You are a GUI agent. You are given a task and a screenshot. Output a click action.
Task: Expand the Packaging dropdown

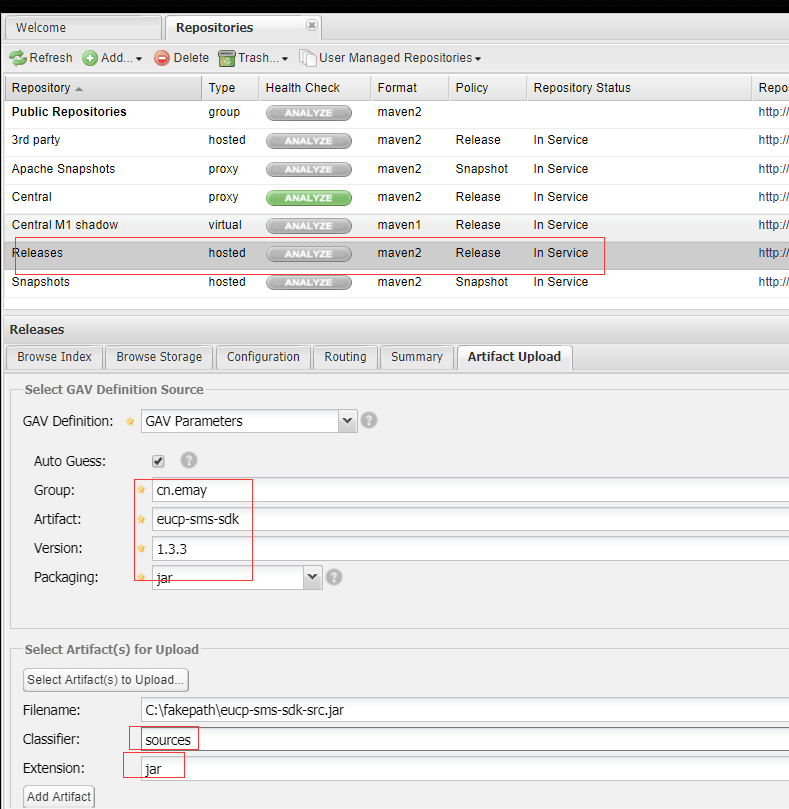[x=313, y=577]
